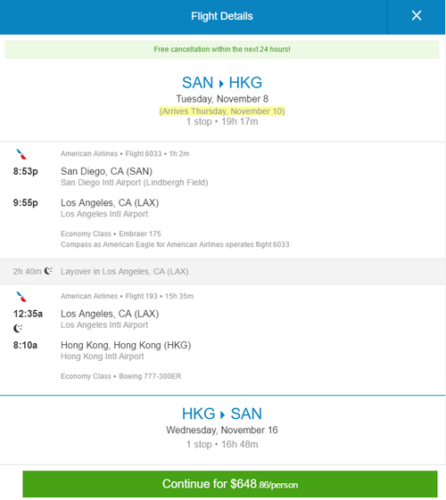The height and width of the screenshot is (500, 446).
Task: Continue for $648.86 per person
Action: tap(230, 484)
